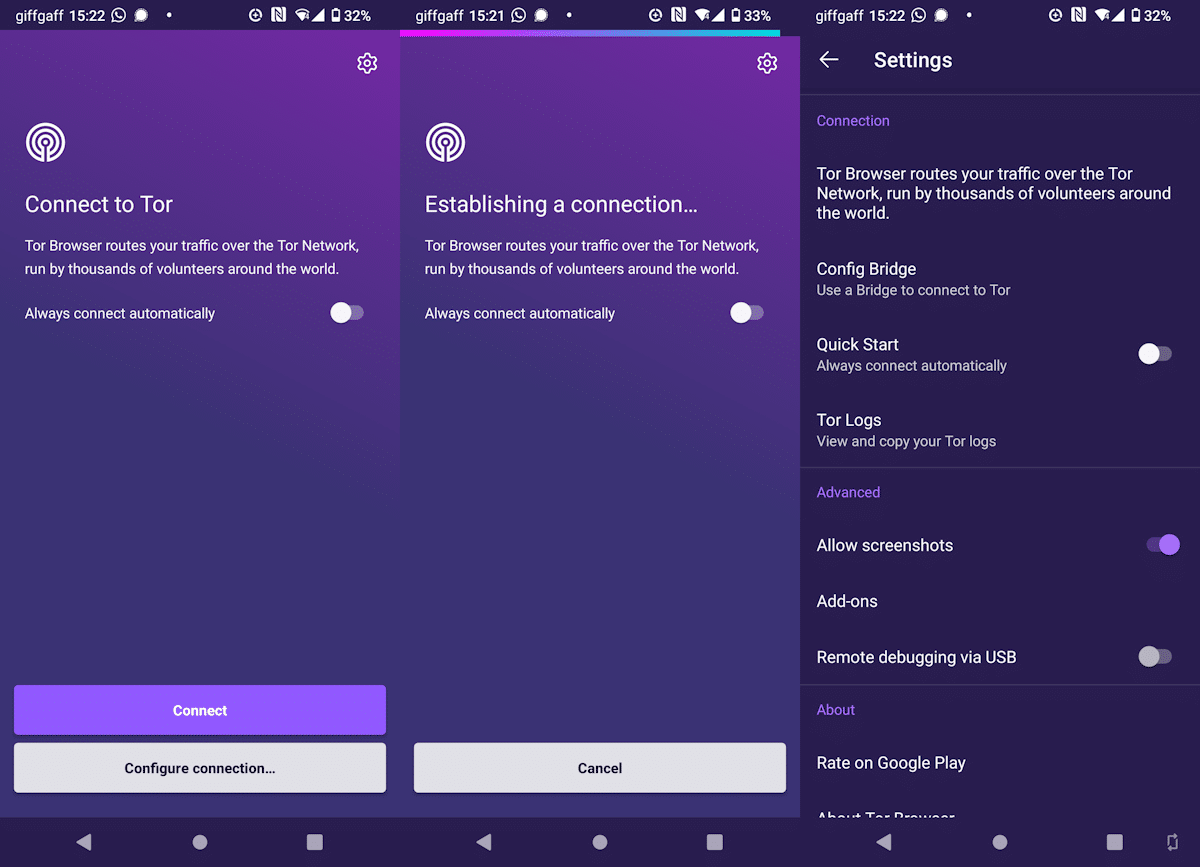Open Config Bridge setting
This screenshot has width=1200, height=867.
click(913, 279)
